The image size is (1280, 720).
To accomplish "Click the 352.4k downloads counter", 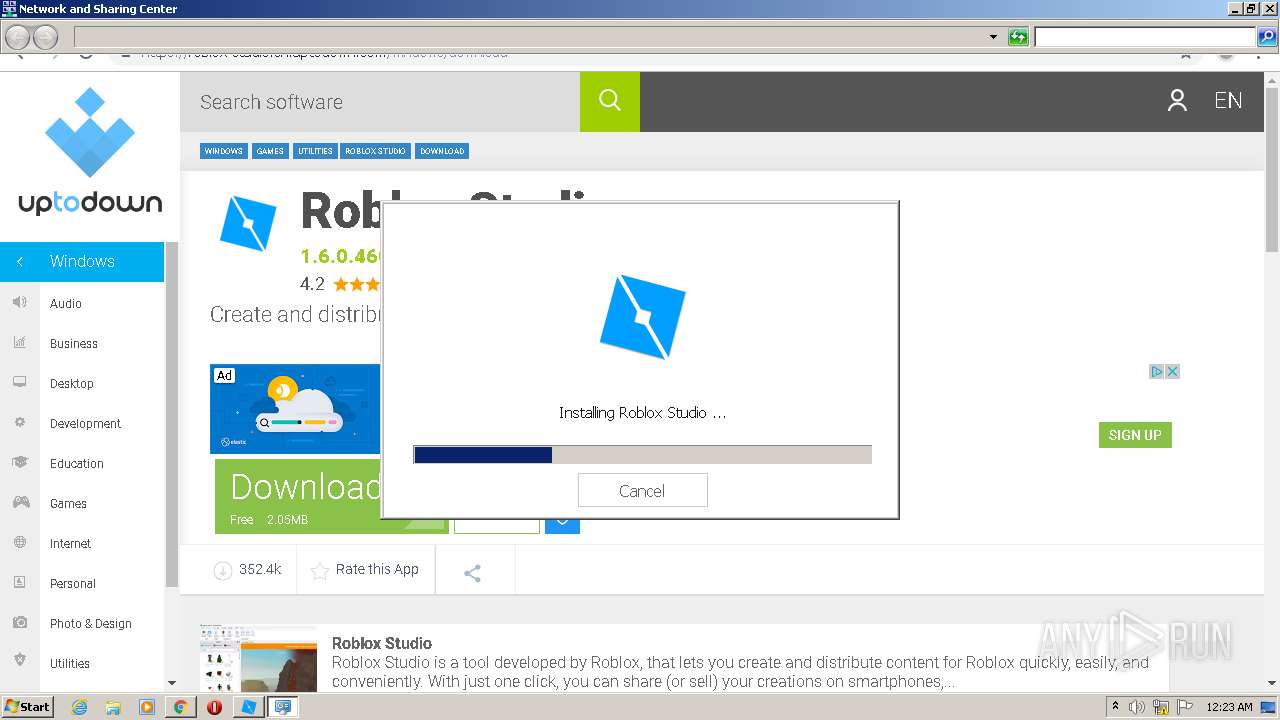I will click(x=247, y=570).
